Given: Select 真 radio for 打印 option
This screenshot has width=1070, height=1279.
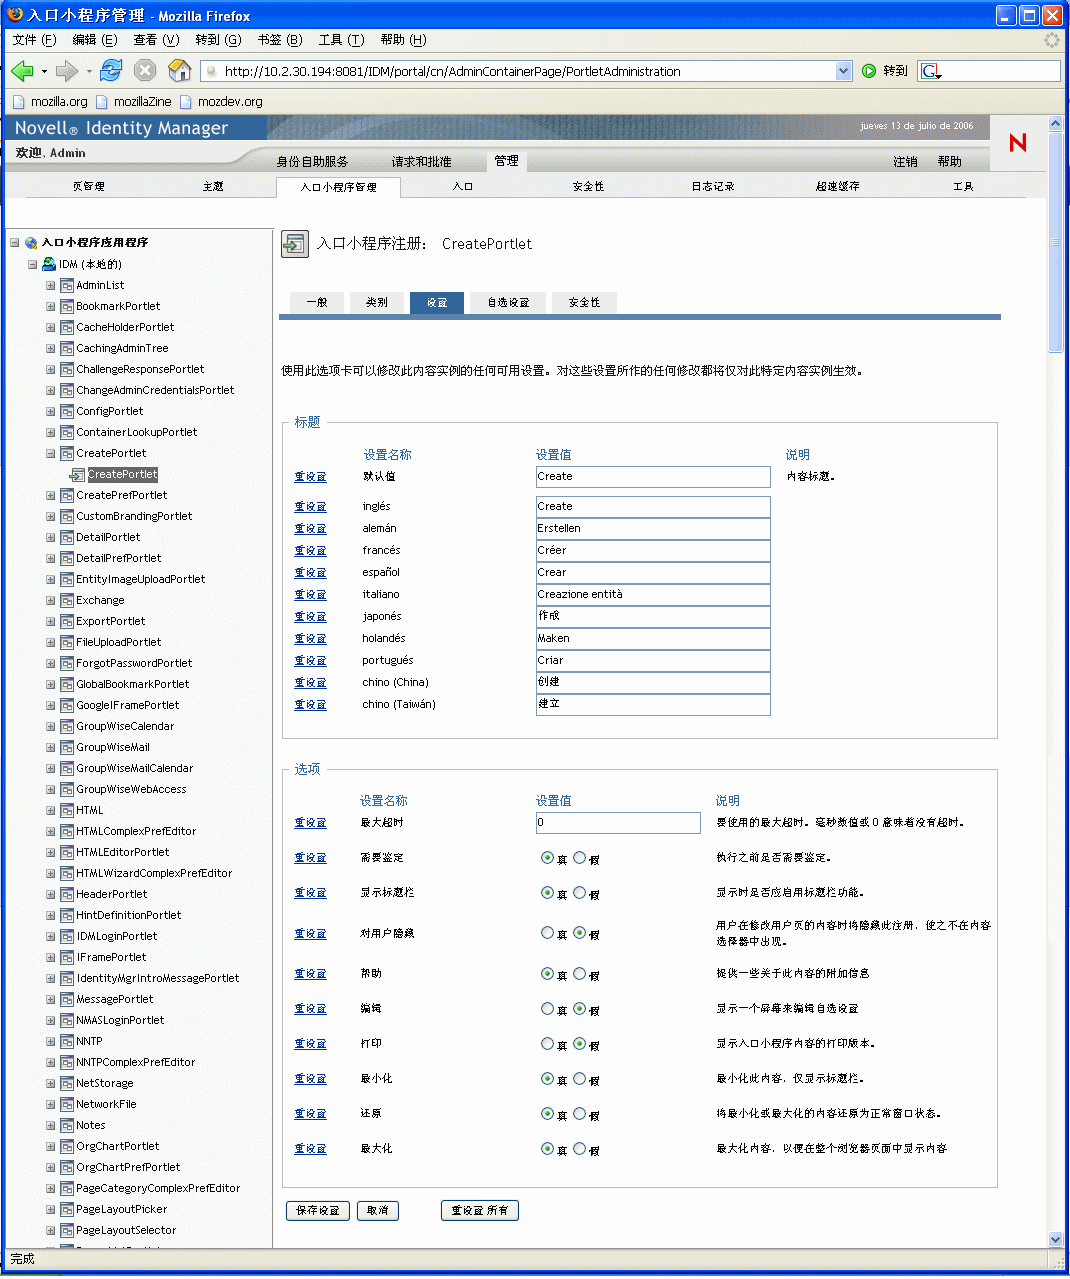Looking at the screenshot, I should pos(547,1044).
